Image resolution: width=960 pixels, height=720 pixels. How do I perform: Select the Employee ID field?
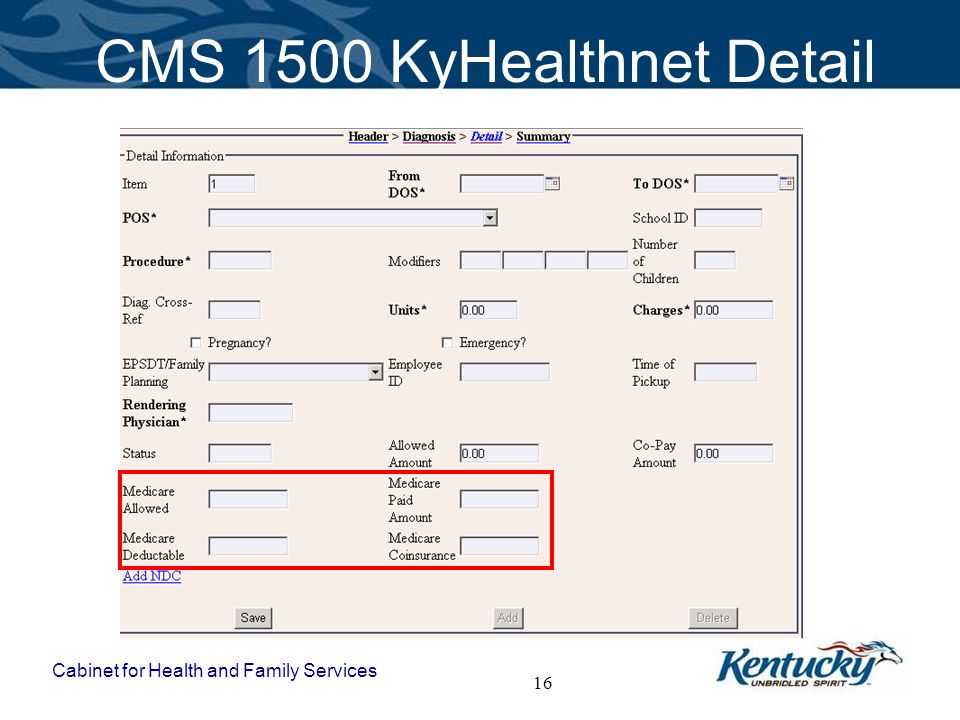(504, 372)
